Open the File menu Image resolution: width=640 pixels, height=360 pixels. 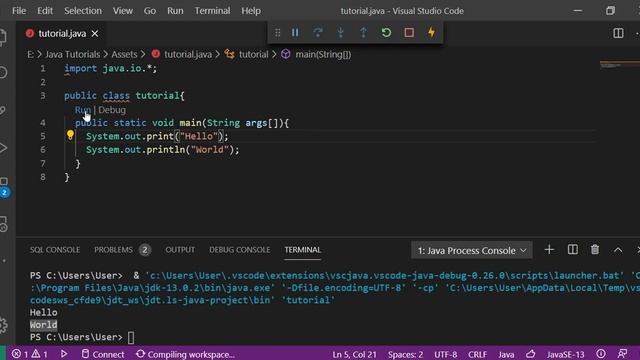pos(19,11)
